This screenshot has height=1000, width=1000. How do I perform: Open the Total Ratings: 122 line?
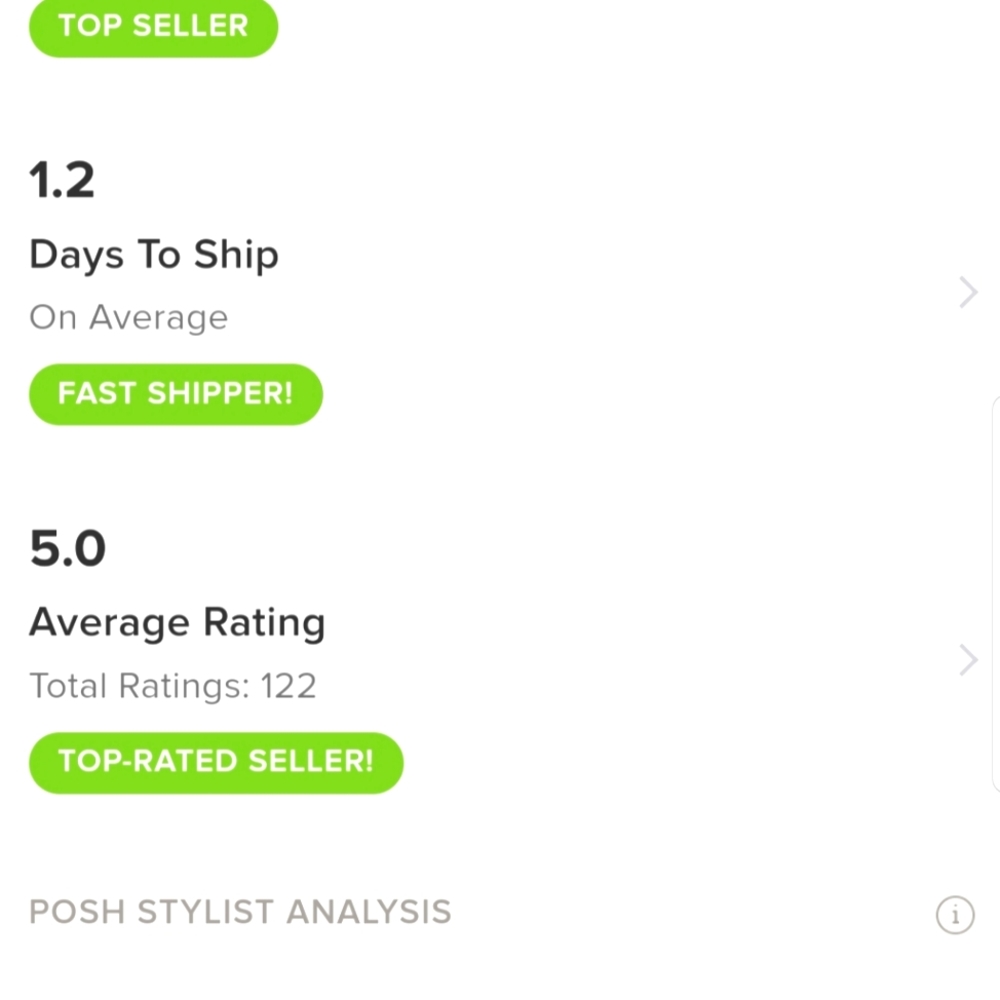173,686
